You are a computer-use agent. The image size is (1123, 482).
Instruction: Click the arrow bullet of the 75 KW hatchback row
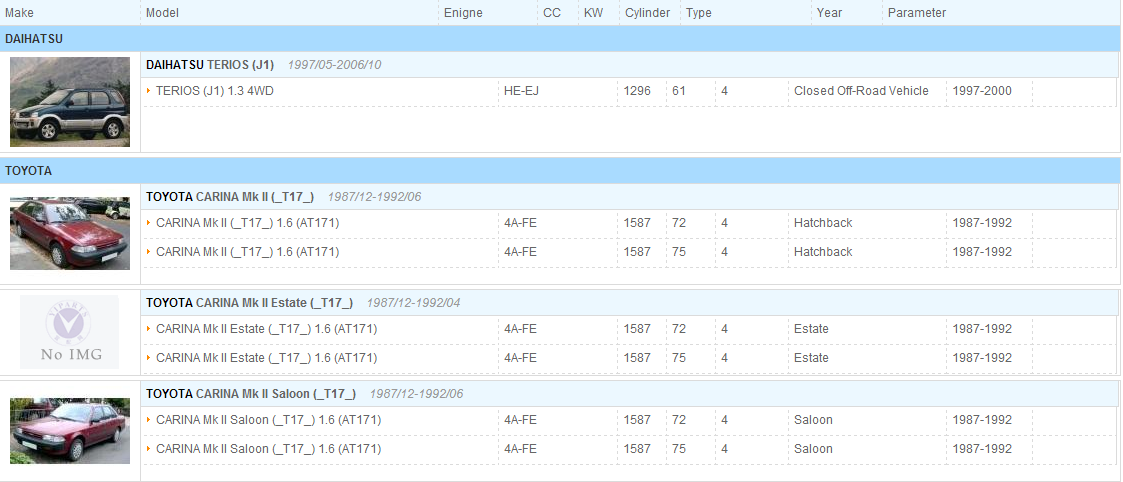click(149, 251)
